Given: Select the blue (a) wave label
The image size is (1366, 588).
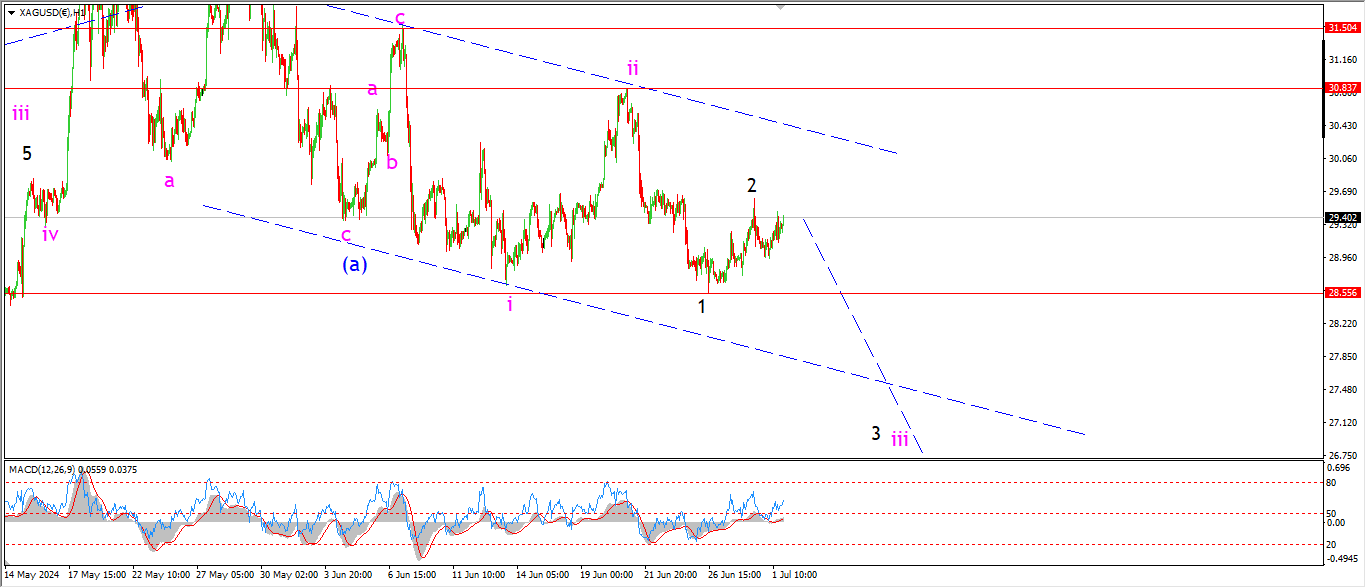Looking at the screenshot, I should tap(354, 265).
